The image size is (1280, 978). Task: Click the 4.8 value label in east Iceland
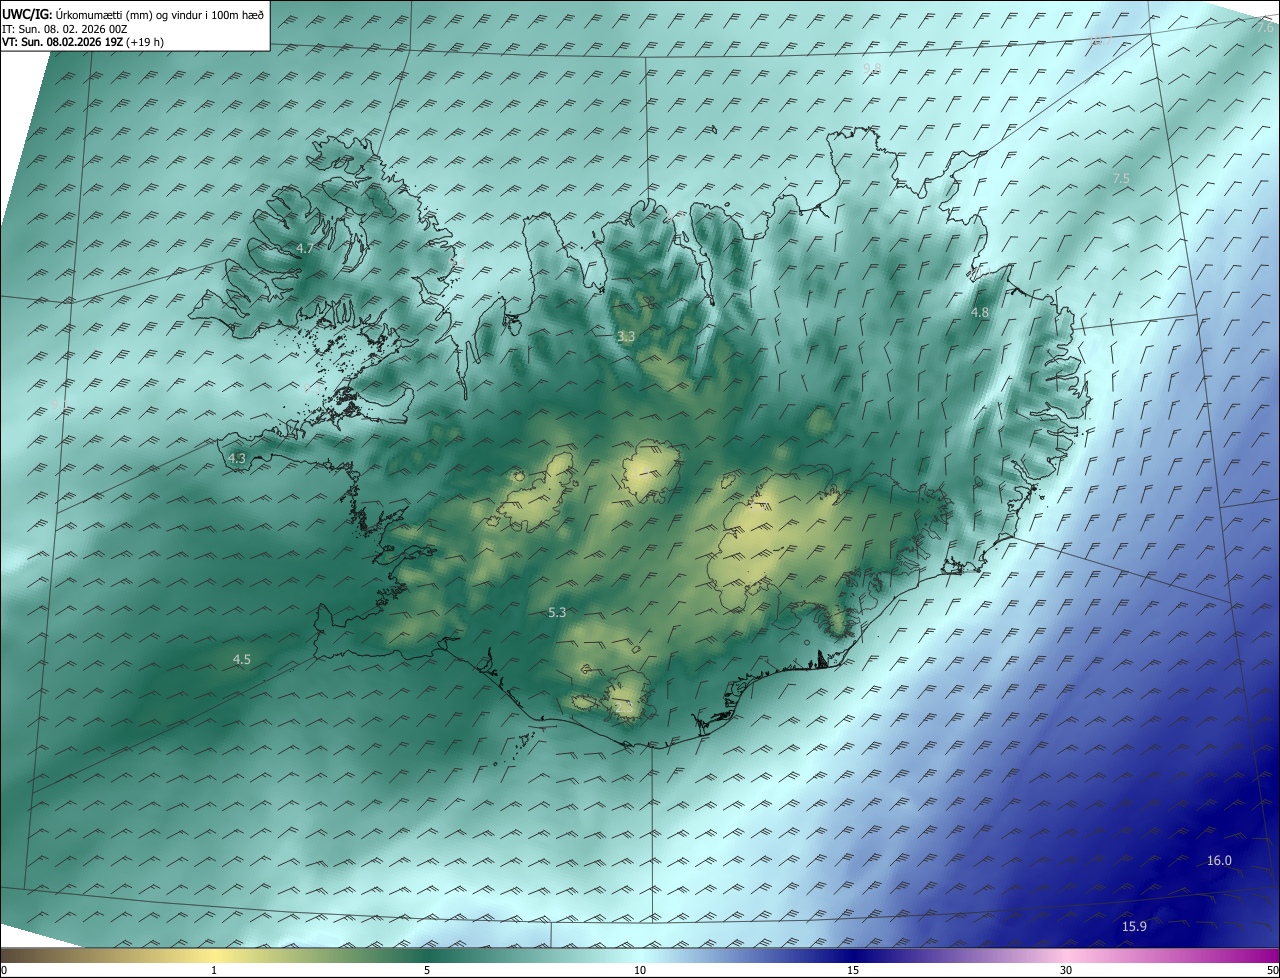tap(980, 313)
